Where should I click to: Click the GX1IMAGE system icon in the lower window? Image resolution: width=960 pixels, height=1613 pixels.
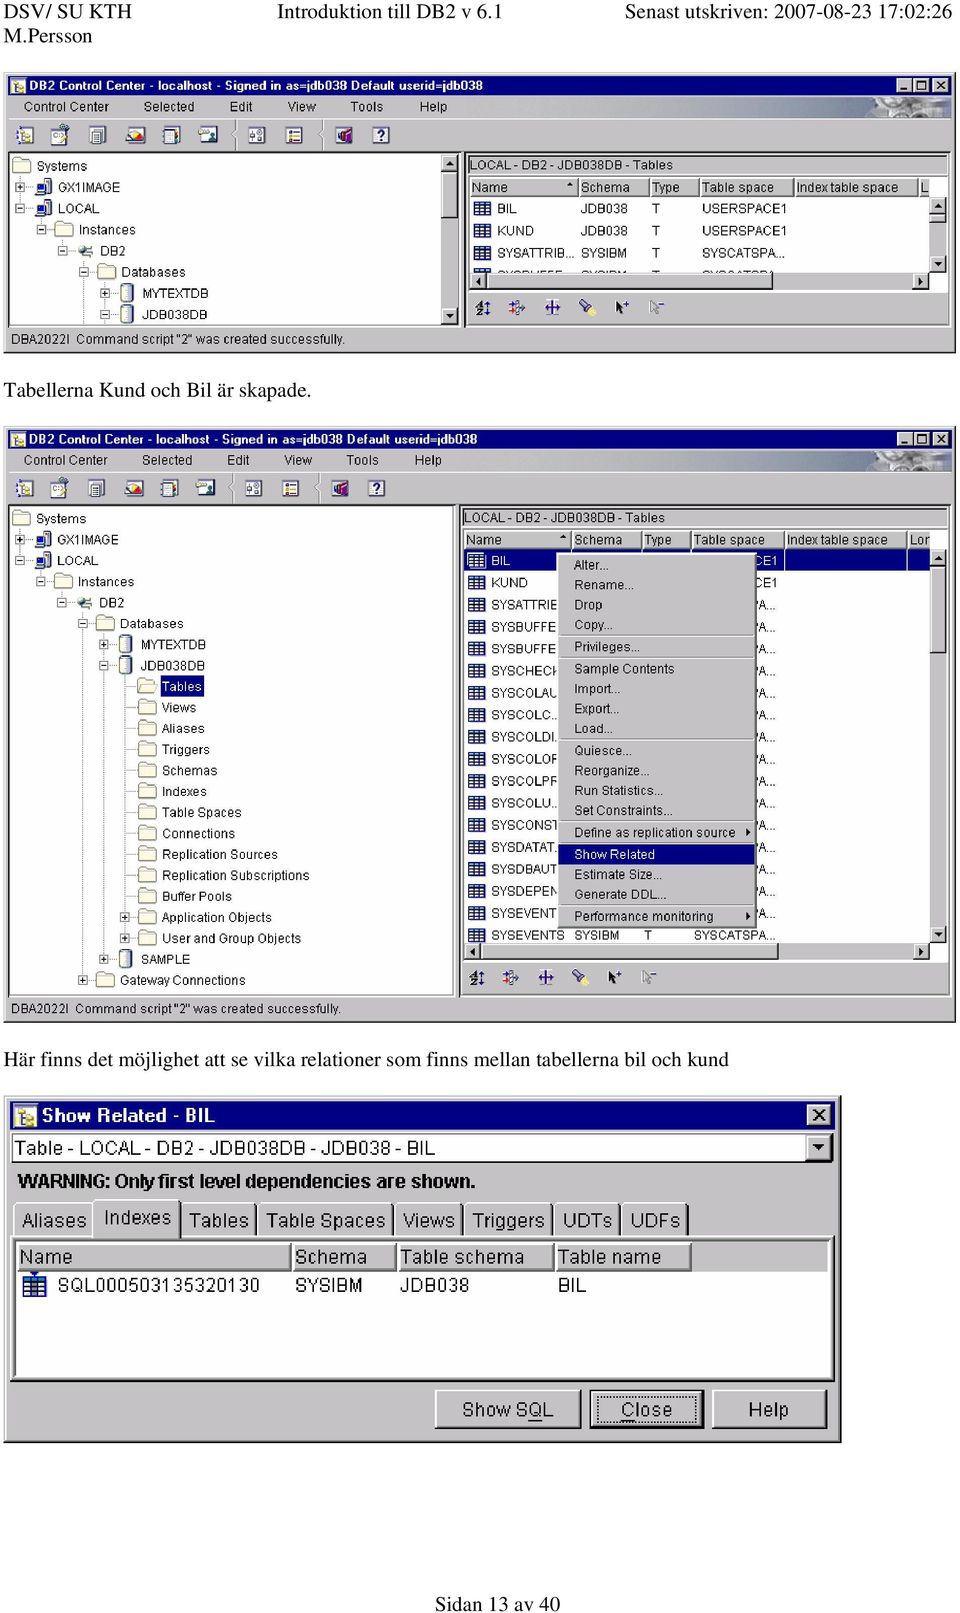tap(44, 540)
